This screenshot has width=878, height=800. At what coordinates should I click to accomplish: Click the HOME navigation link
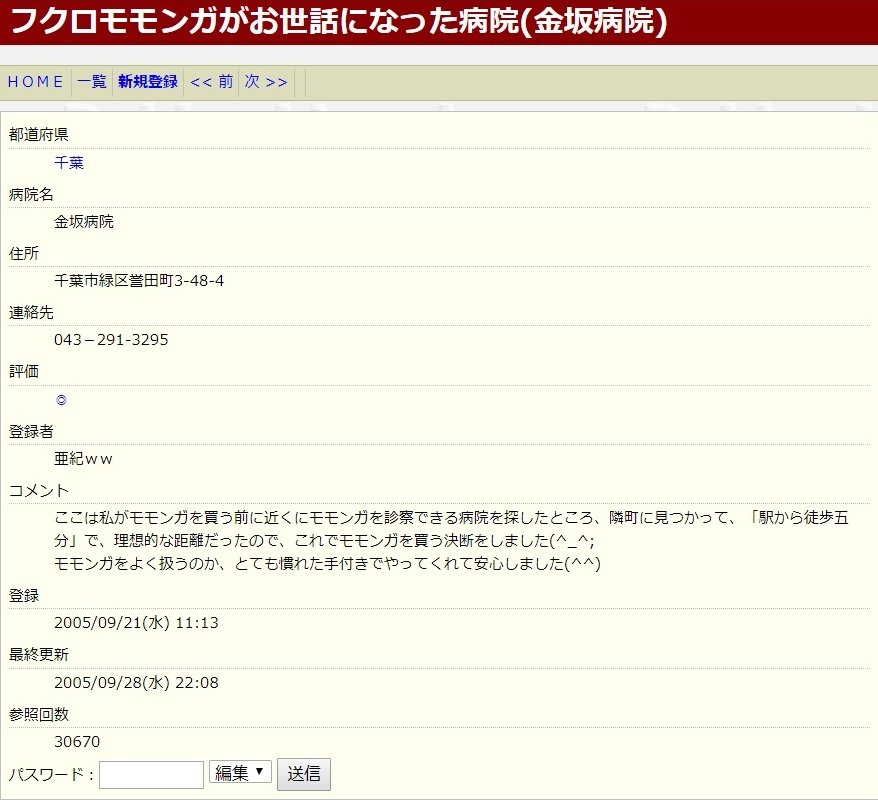pos(36,82)
